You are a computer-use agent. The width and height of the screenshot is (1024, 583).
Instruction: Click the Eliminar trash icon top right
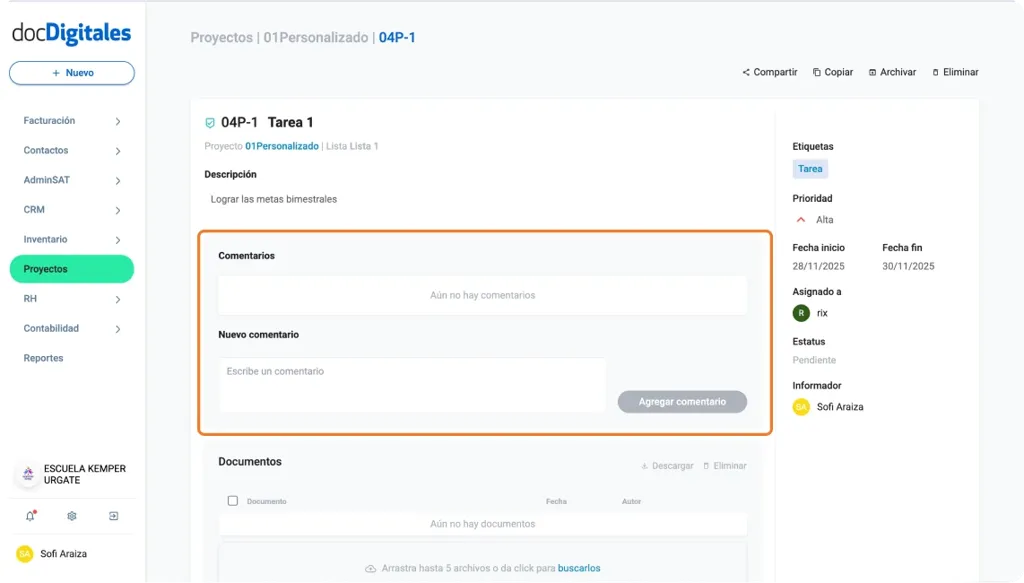click(937, 71)
